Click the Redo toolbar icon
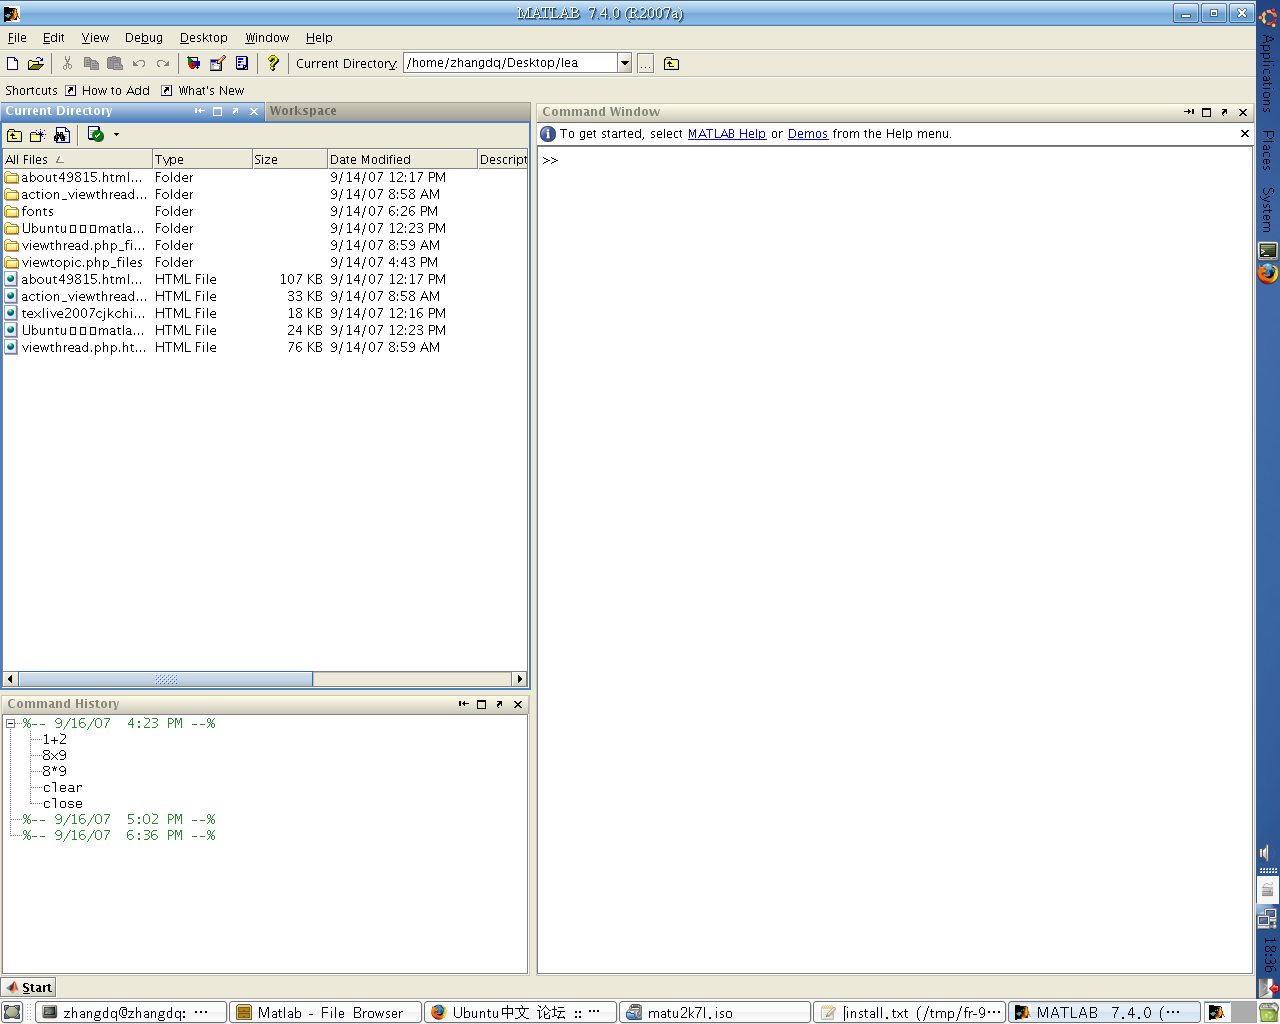The width and height of the screenshot is (1280, 1024). tap(163, 63)
